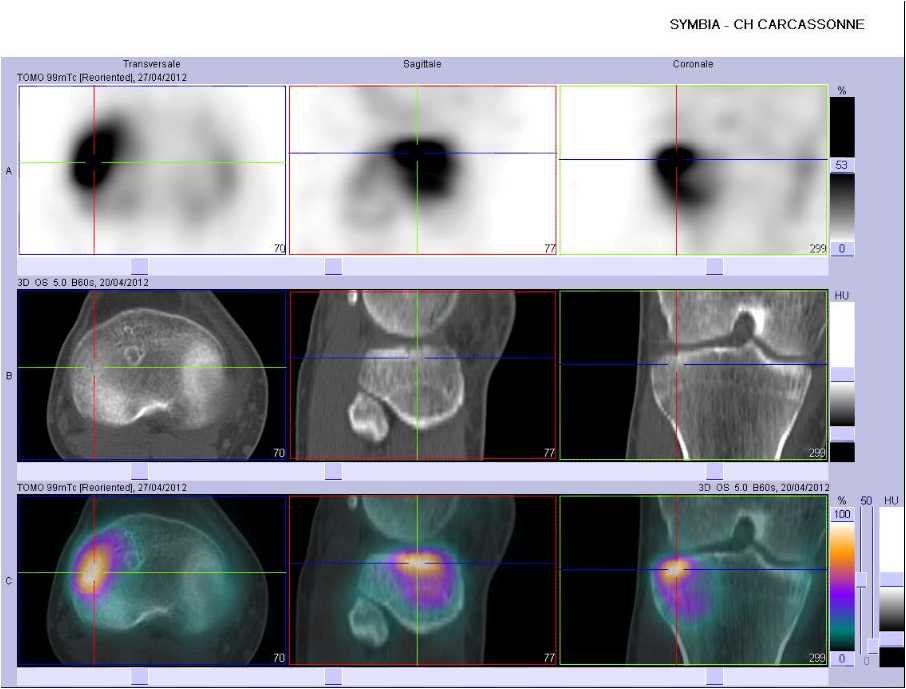Screen dimensions: 906x689
Task: Select the row A coronal SPECT image
Action: click(x=693, y=171)
